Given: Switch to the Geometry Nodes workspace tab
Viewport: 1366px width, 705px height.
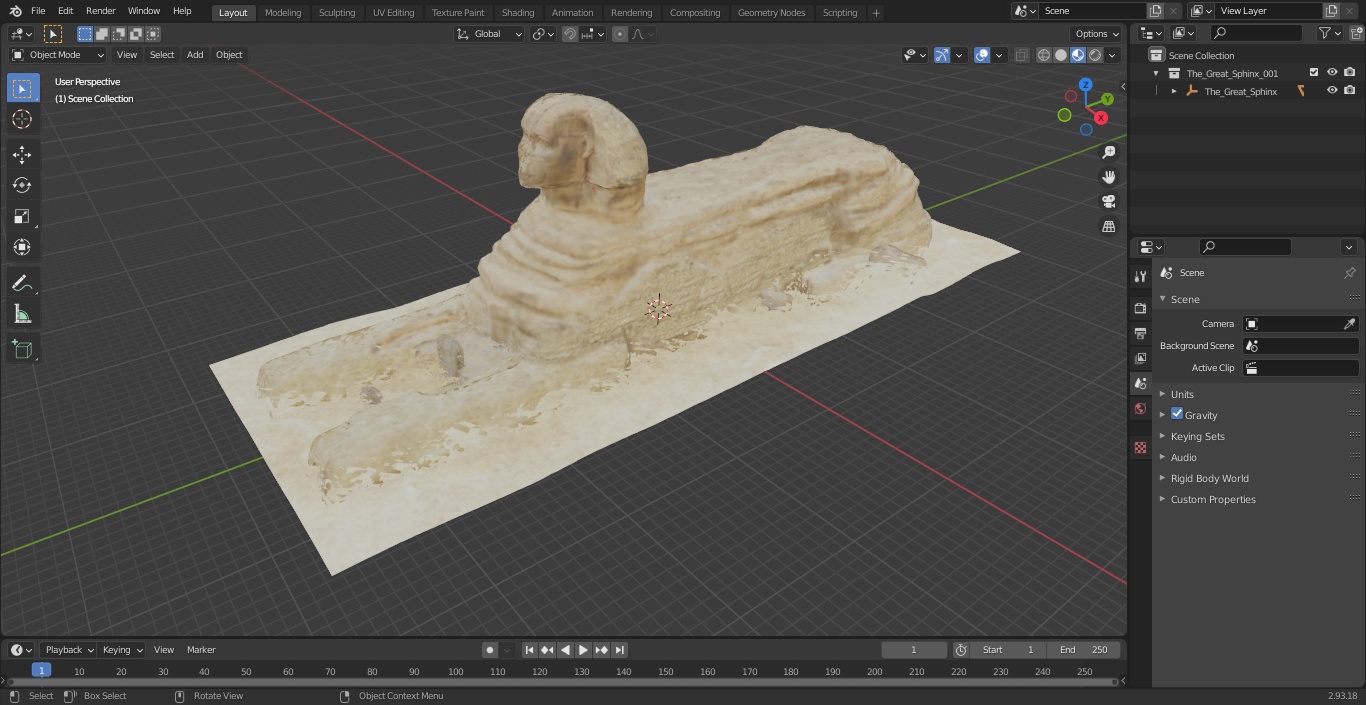Looking at the screenshot, I should pos(771,13).
